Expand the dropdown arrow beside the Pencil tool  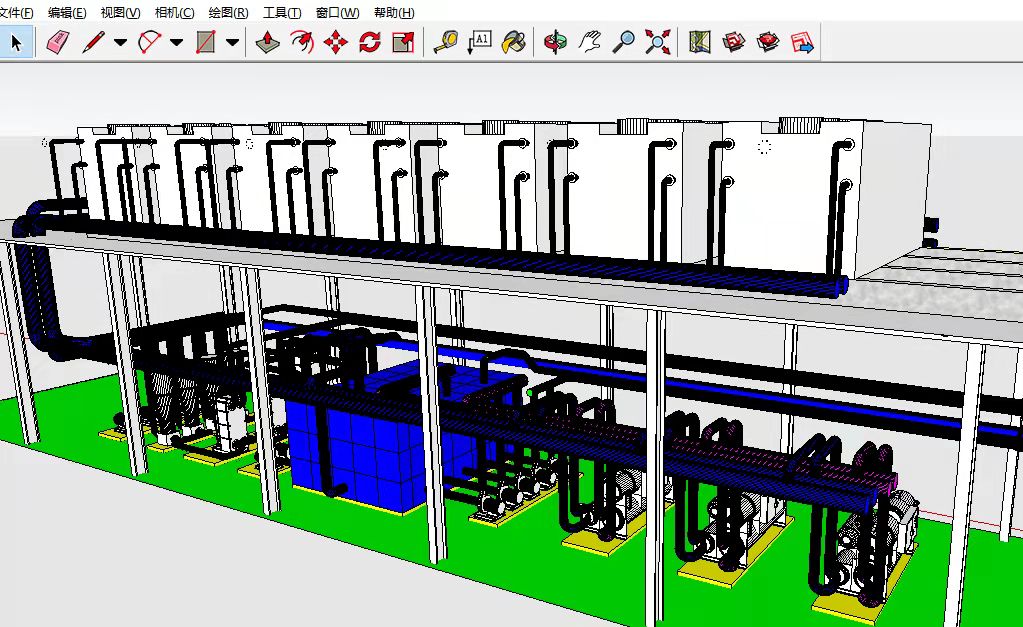(120, 42)
